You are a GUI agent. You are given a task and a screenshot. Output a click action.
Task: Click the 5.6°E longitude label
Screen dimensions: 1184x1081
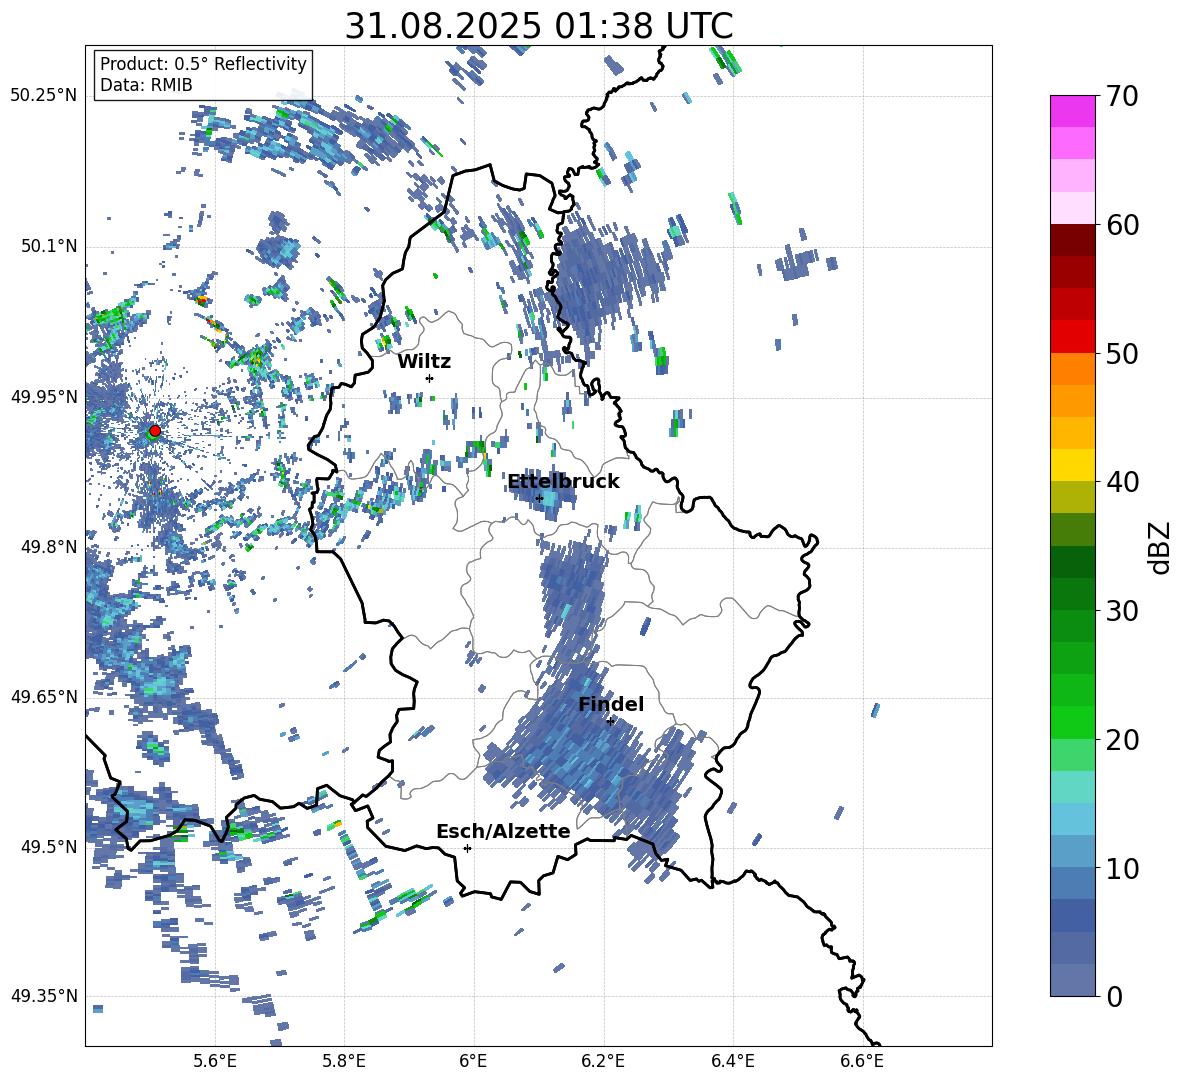coord(215,1061)
